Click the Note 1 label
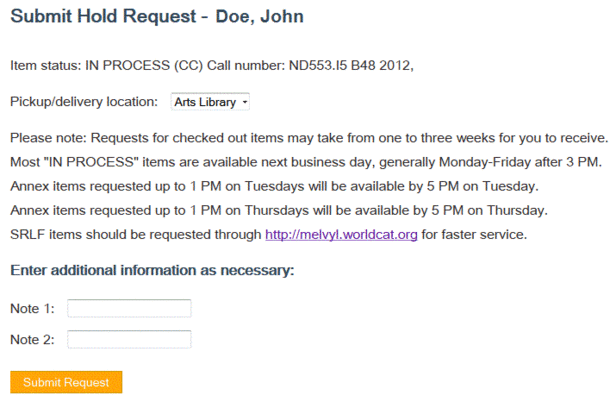Screen dimensions: 616x408 [x=32, y=308]
